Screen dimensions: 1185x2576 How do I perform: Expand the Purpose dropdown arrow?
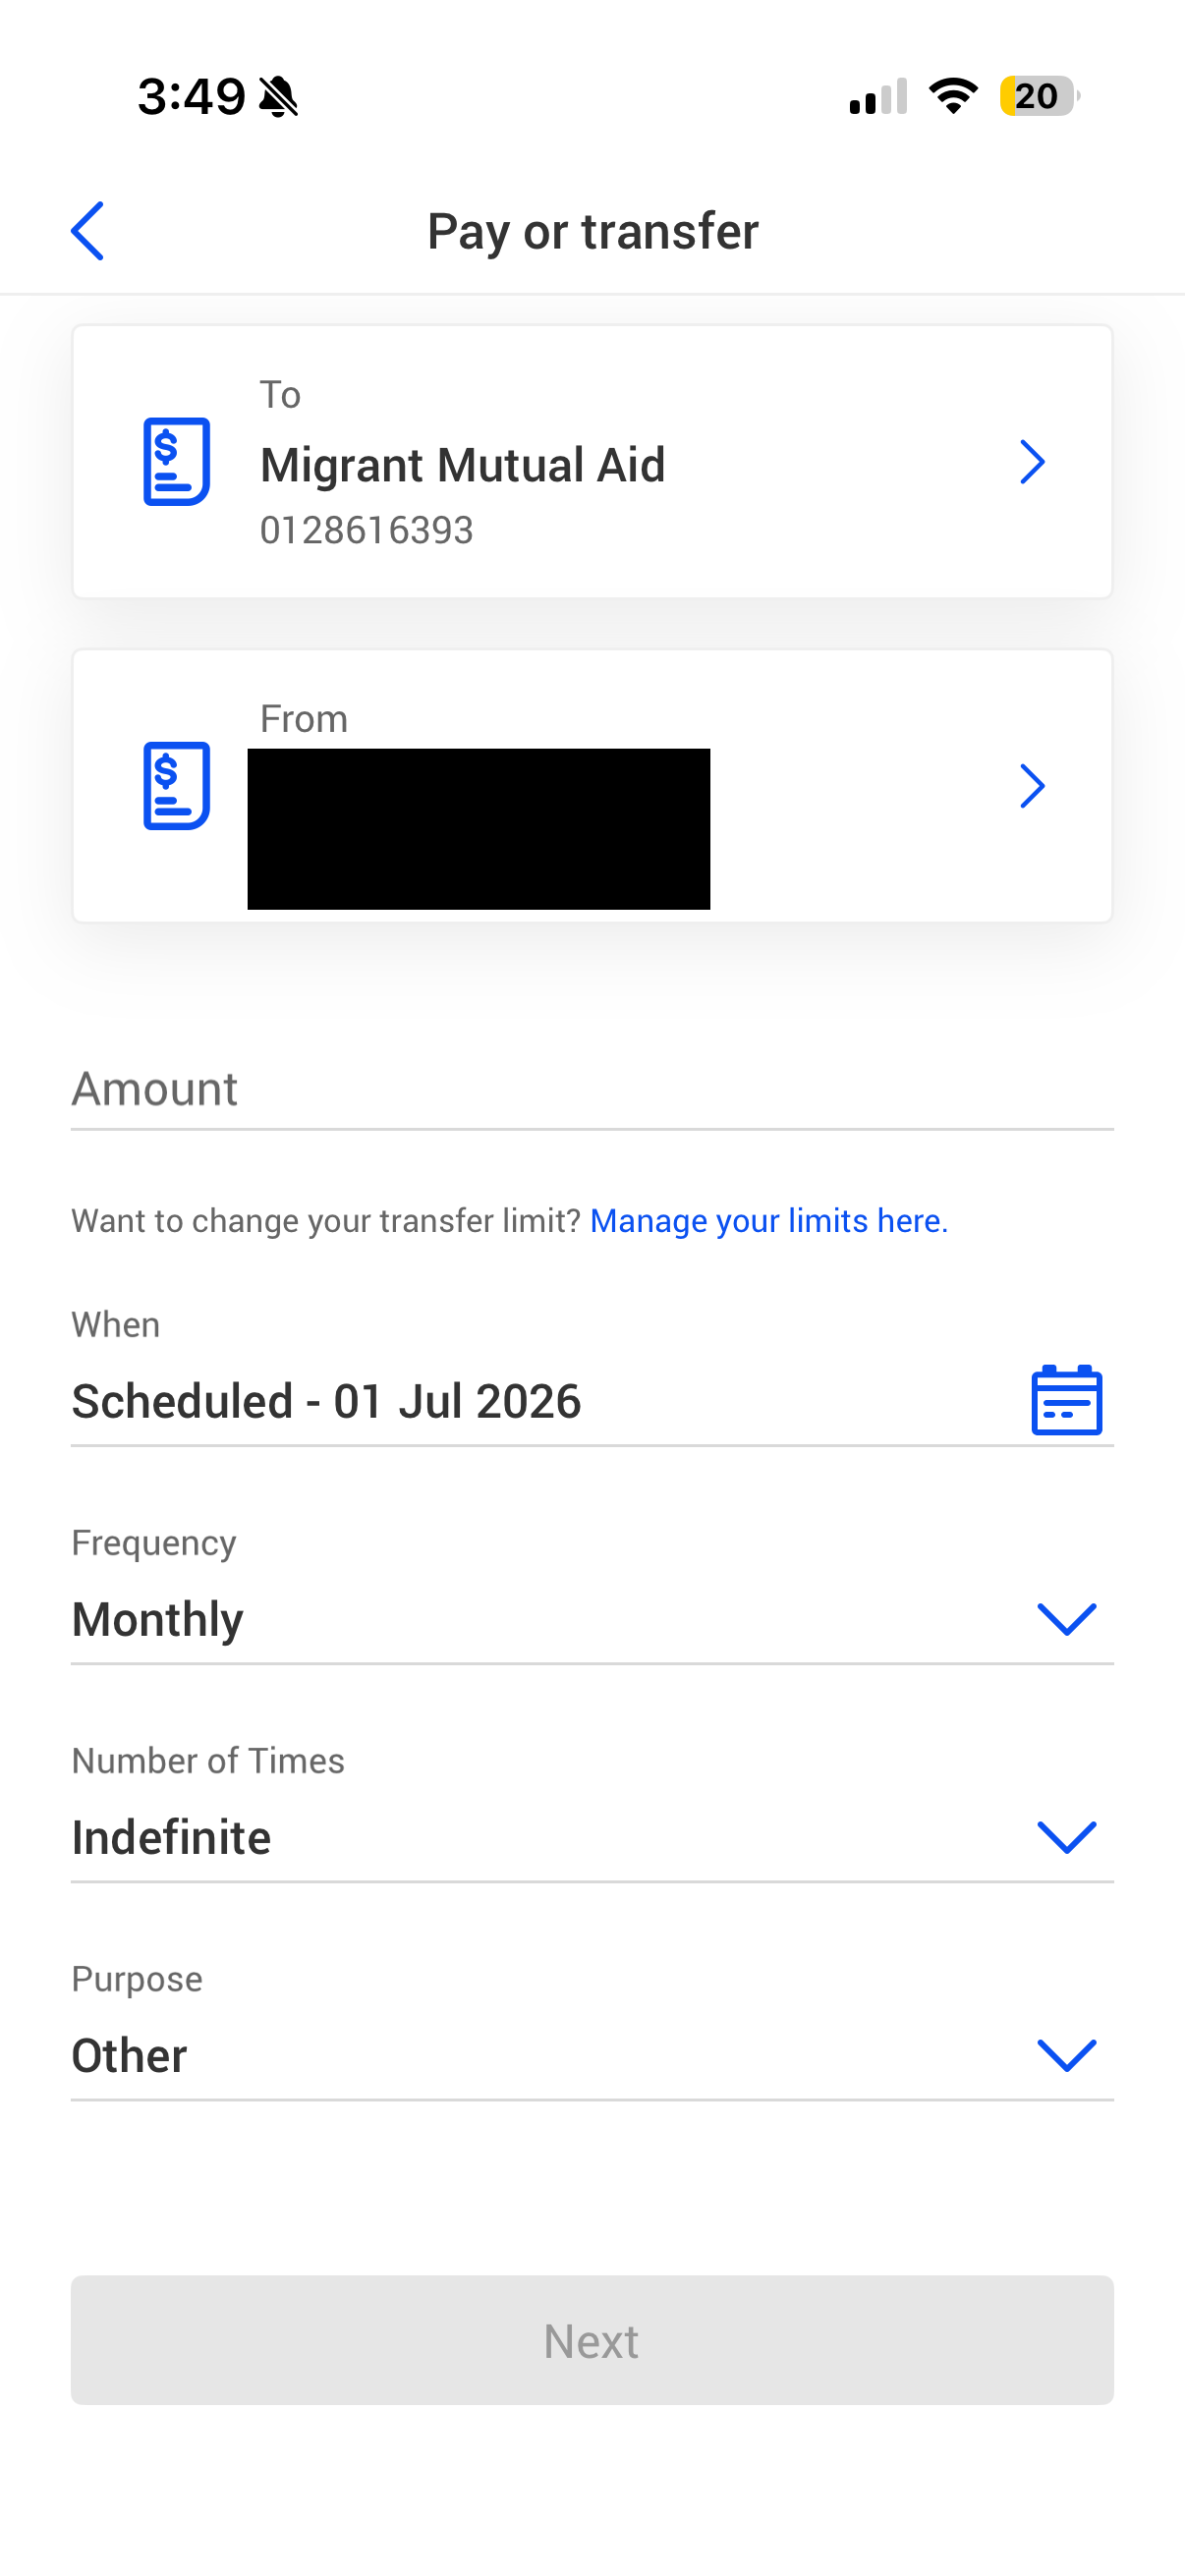tap(1066, 2054)
